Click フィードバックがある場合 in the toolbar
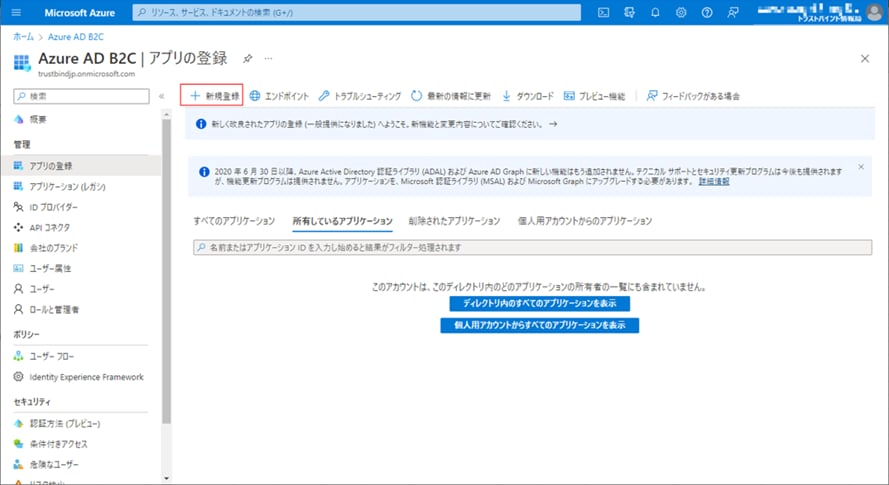 coord(693,96)
